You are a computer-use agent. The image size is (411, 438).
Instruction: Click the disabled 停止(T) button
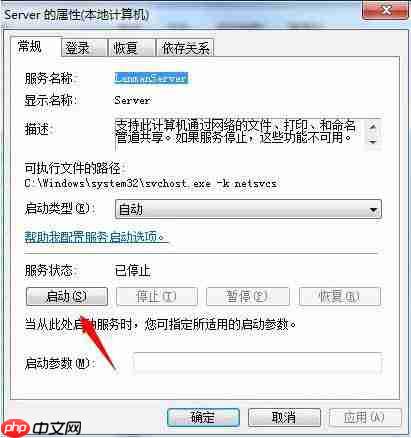coord(157,296)
